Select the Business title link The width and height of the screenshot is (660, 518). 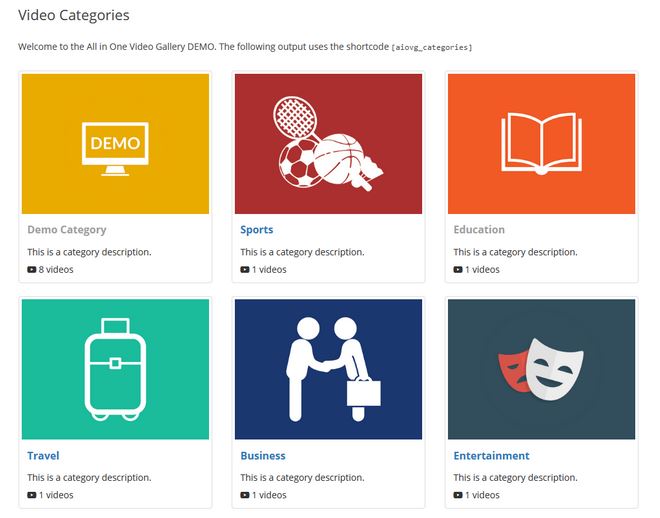pos(263,456)
